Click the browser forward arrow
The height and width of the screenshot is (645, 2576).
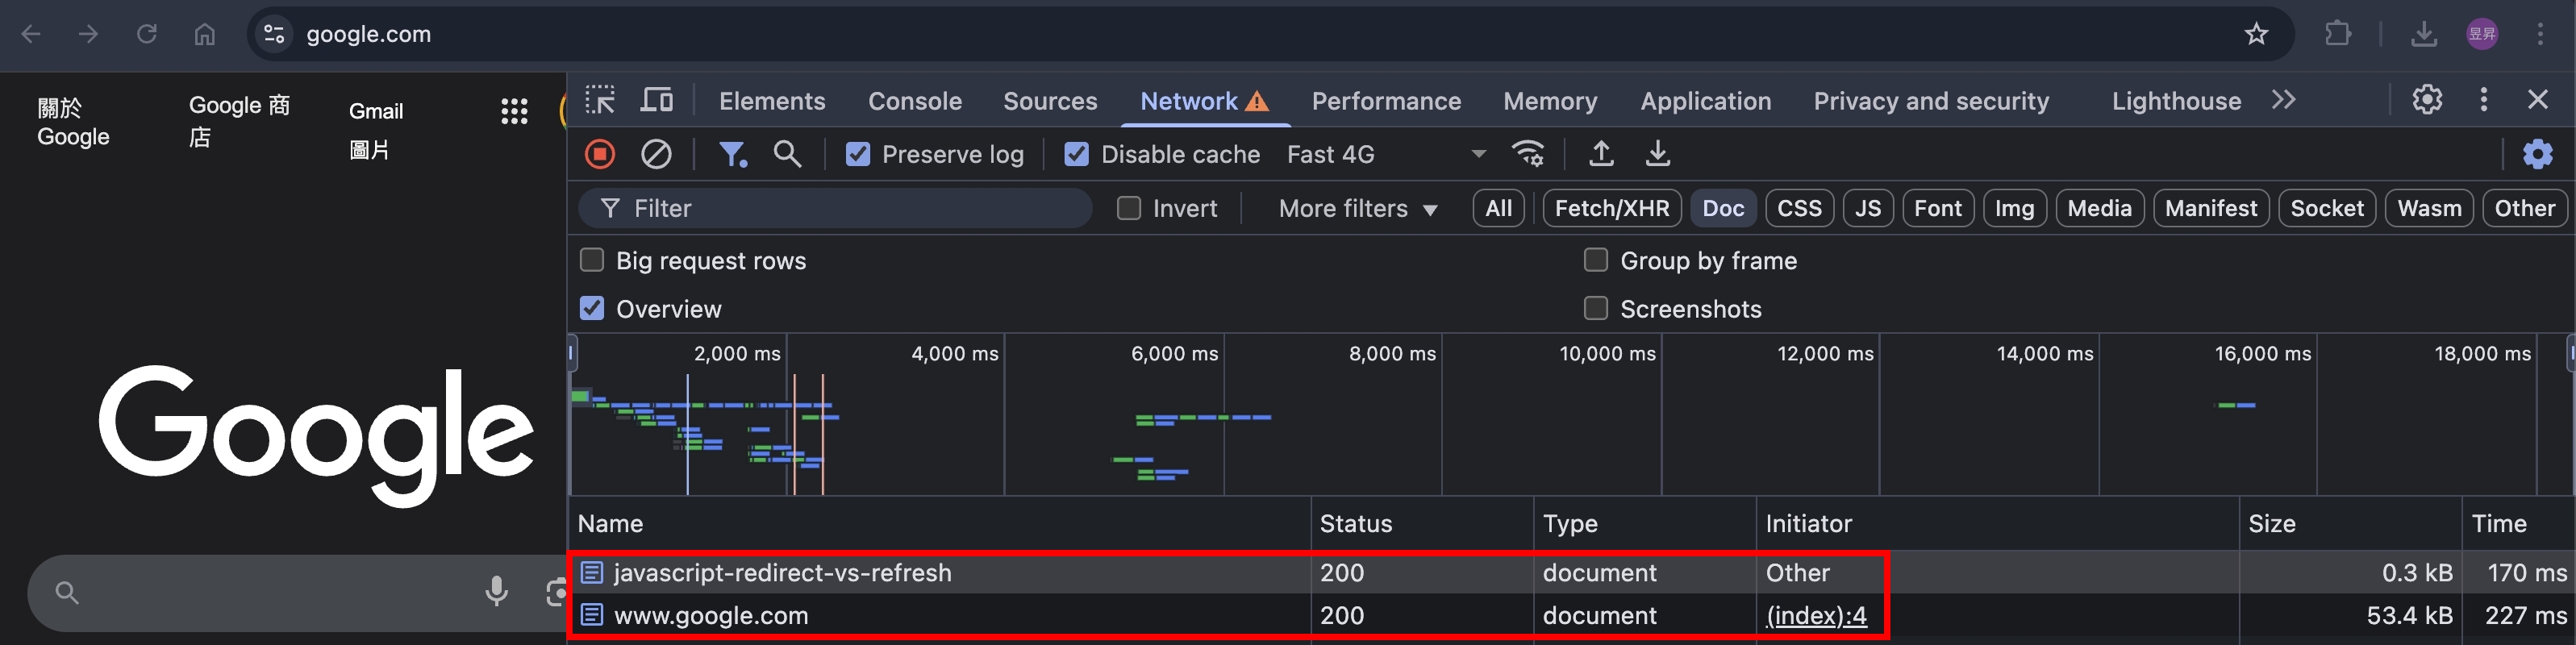[88, 34]
